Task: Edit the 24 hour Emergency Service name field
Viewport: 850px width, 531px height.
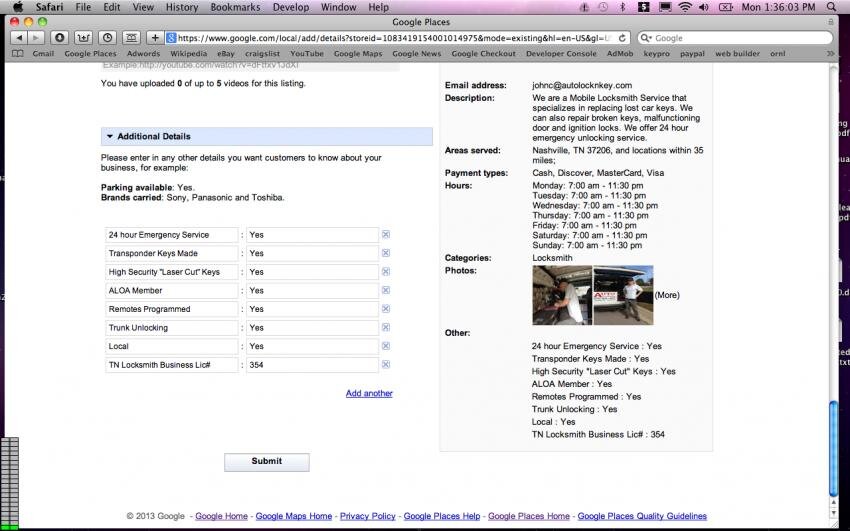Action: [x=172, y=235]
